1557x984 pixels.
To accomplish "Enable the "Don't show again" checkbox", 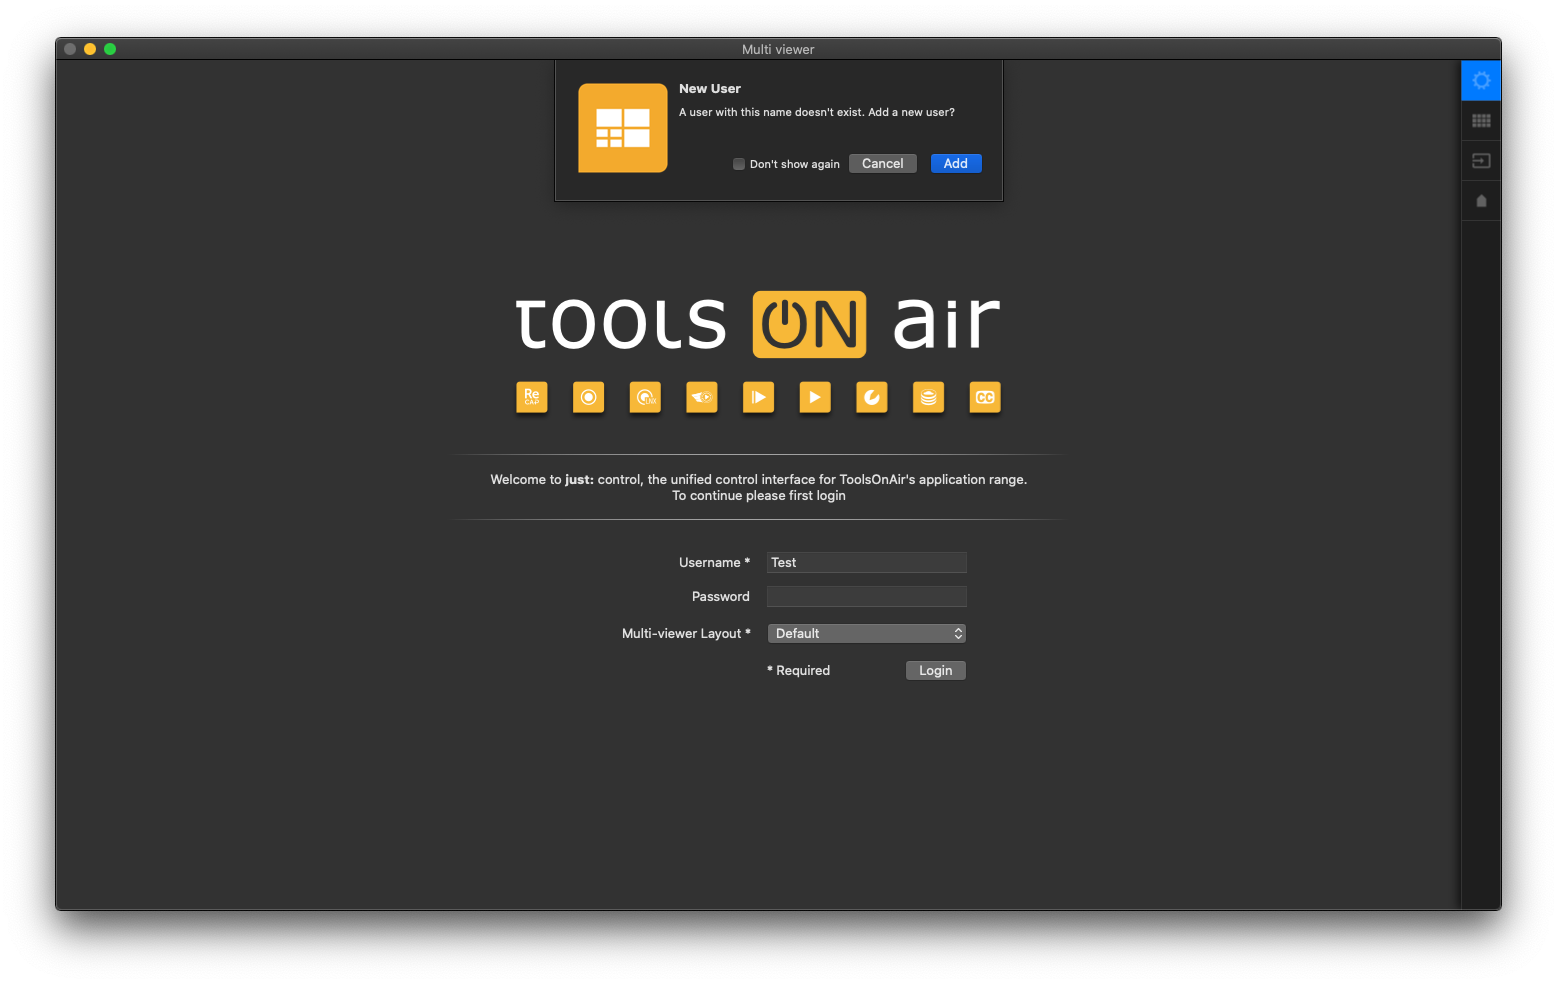I will coord(739,164).
